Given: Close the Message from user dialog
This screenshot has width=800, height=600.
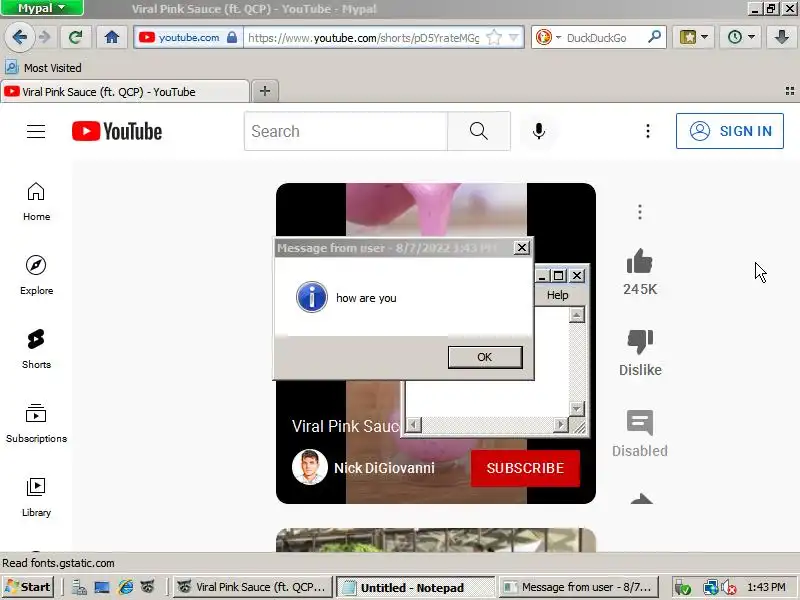Looking at the screenshot, I should click(521, 248).
